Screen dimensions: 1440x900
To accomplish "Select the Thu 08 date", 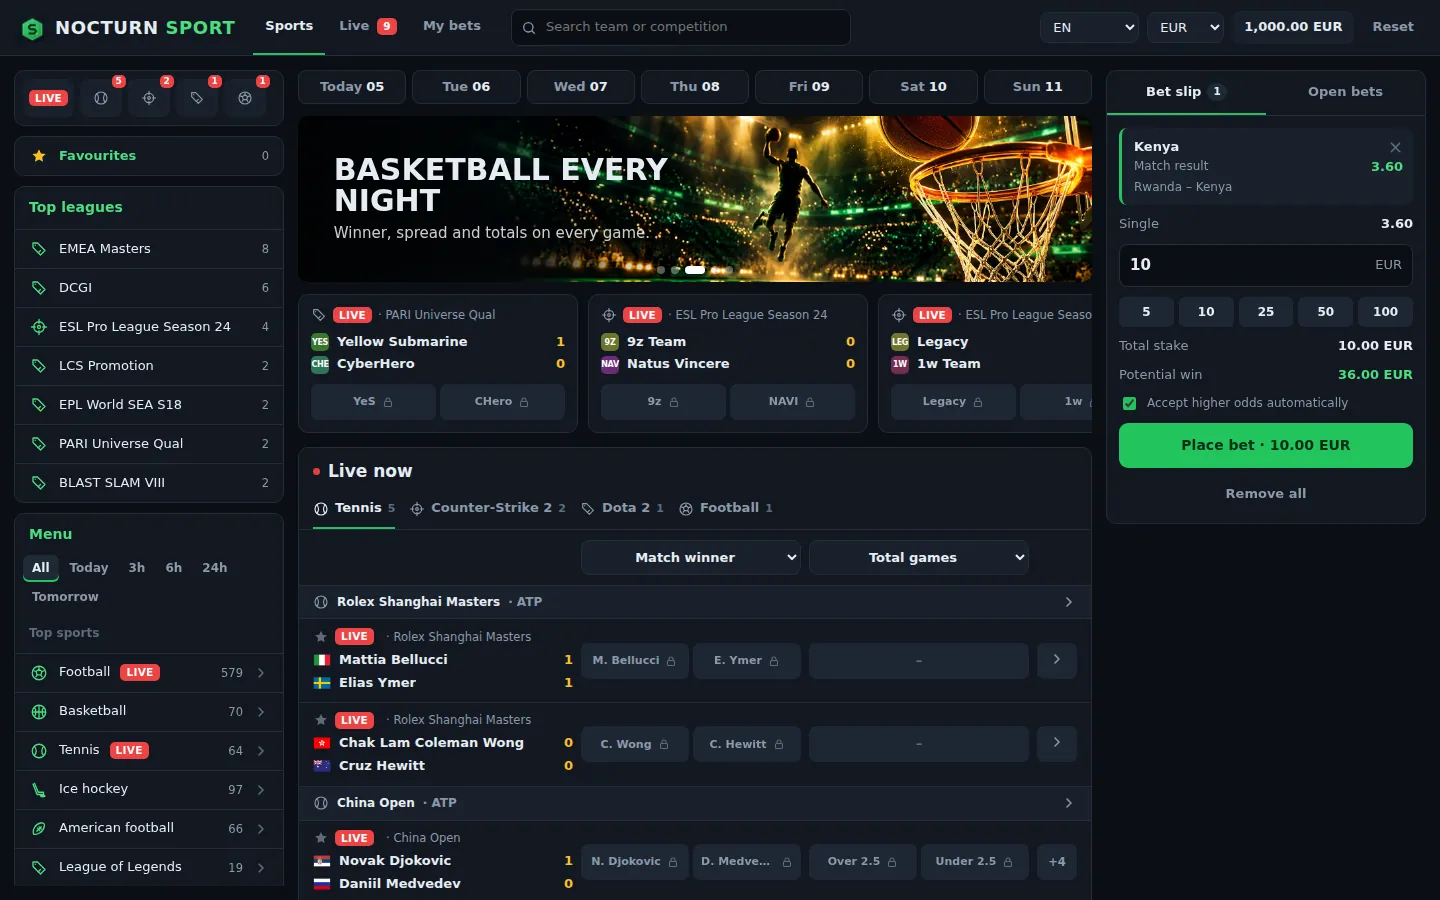I will click(695, 87).
